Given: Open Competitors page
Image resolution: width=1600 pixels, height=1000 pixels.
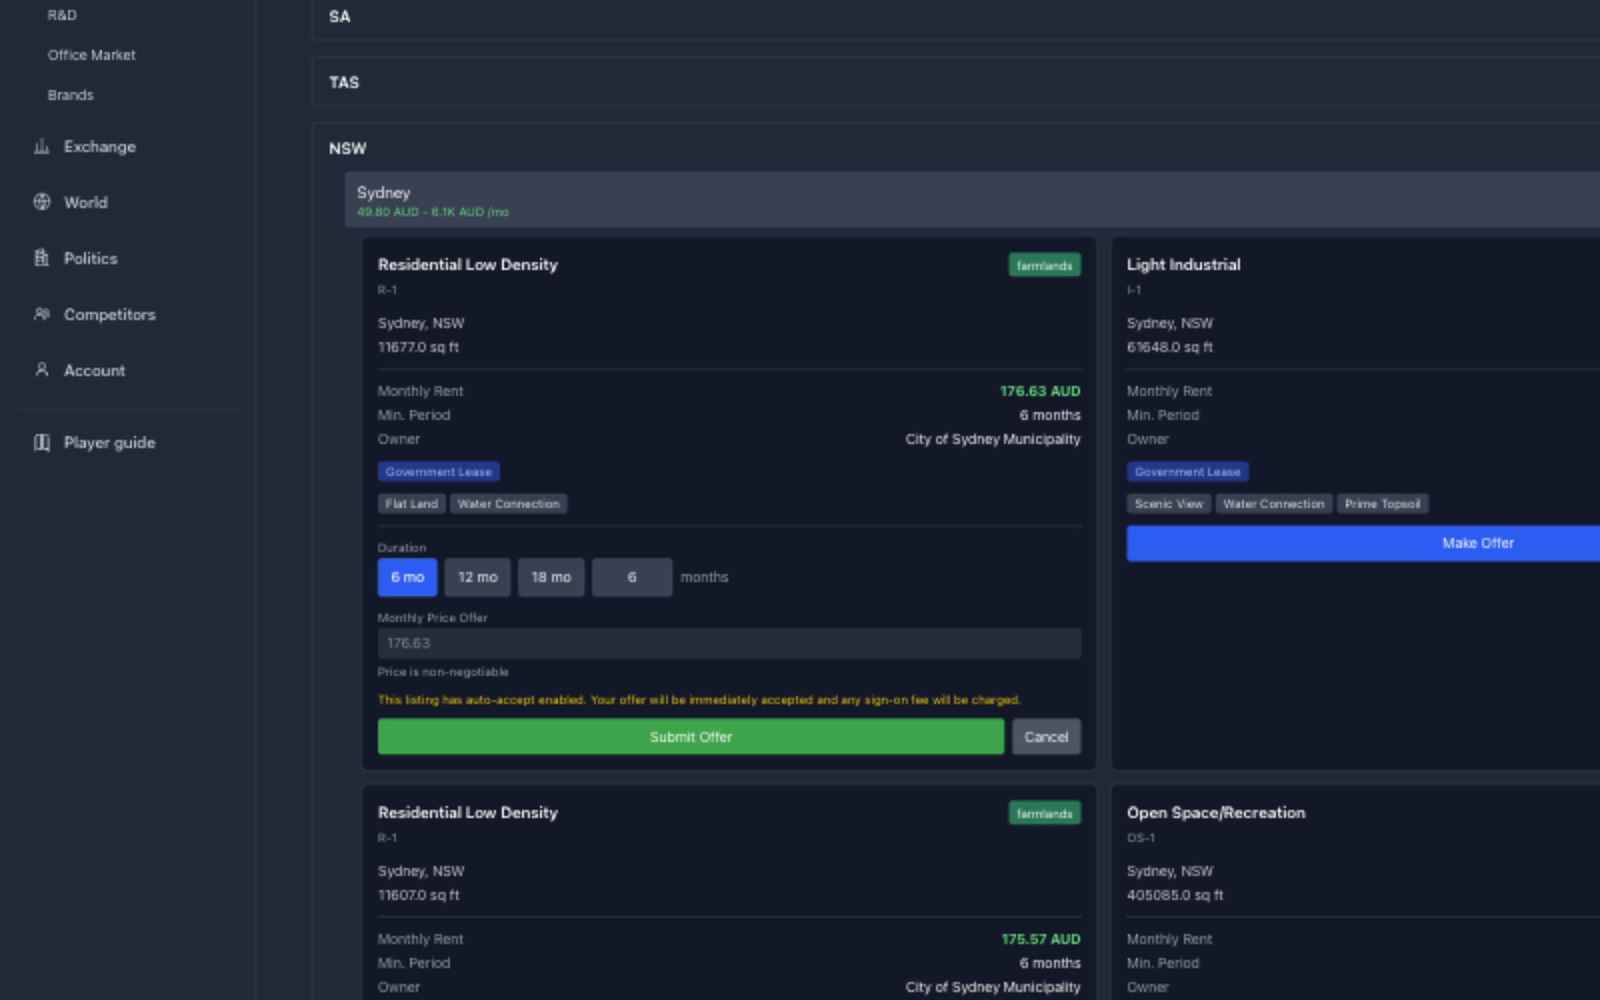Looking at the screenshot, I should [110, 314].
